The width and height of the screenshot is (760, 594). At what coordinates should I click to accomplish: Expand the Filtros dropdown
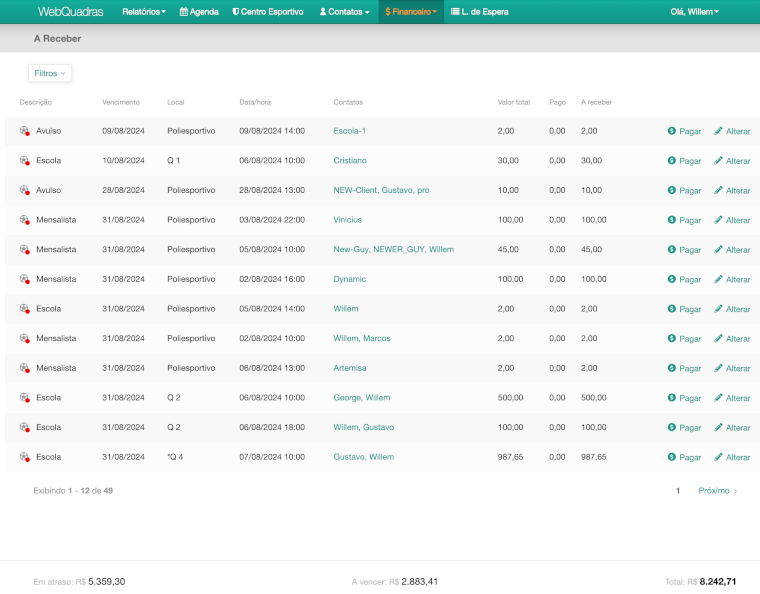(x=50, y=73)
